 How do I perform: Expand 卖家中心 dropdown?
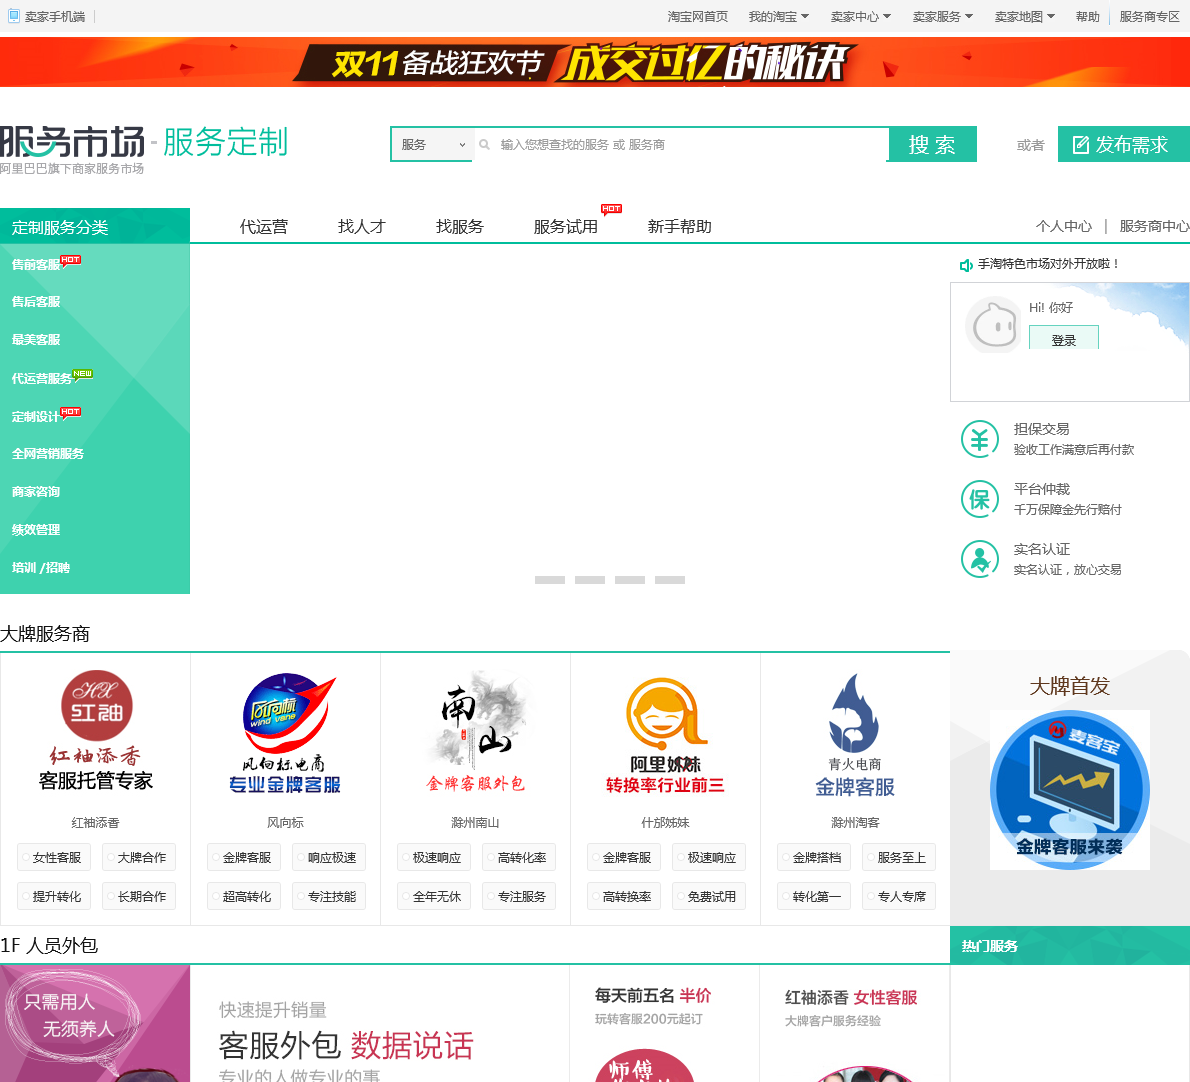861,17
